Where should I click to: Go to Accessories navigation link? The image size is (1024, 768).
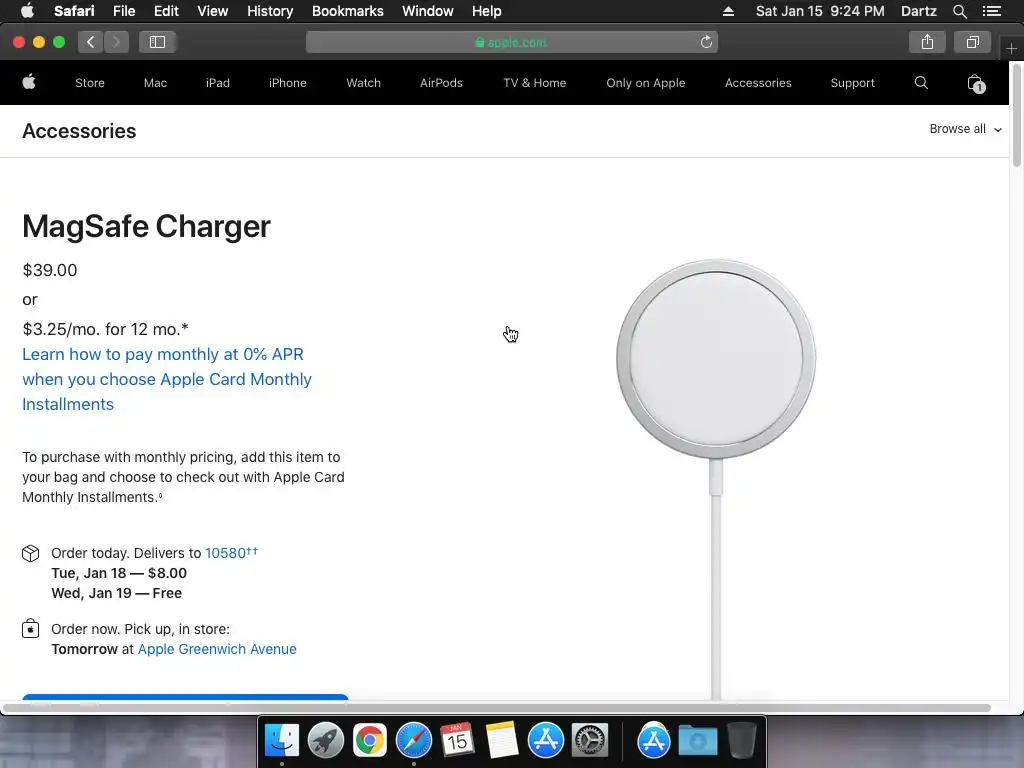758,83
